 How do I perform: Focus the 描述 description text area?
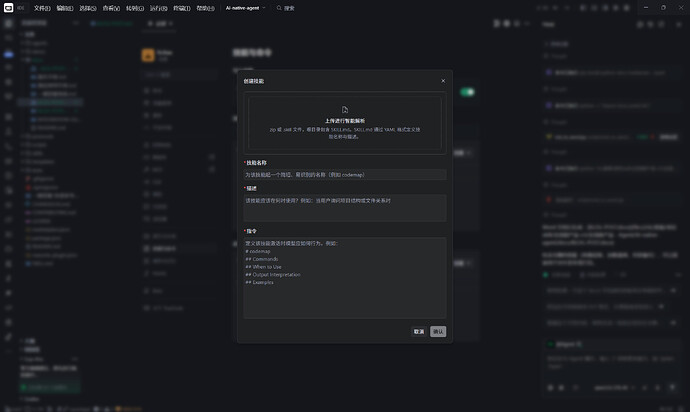345,208
